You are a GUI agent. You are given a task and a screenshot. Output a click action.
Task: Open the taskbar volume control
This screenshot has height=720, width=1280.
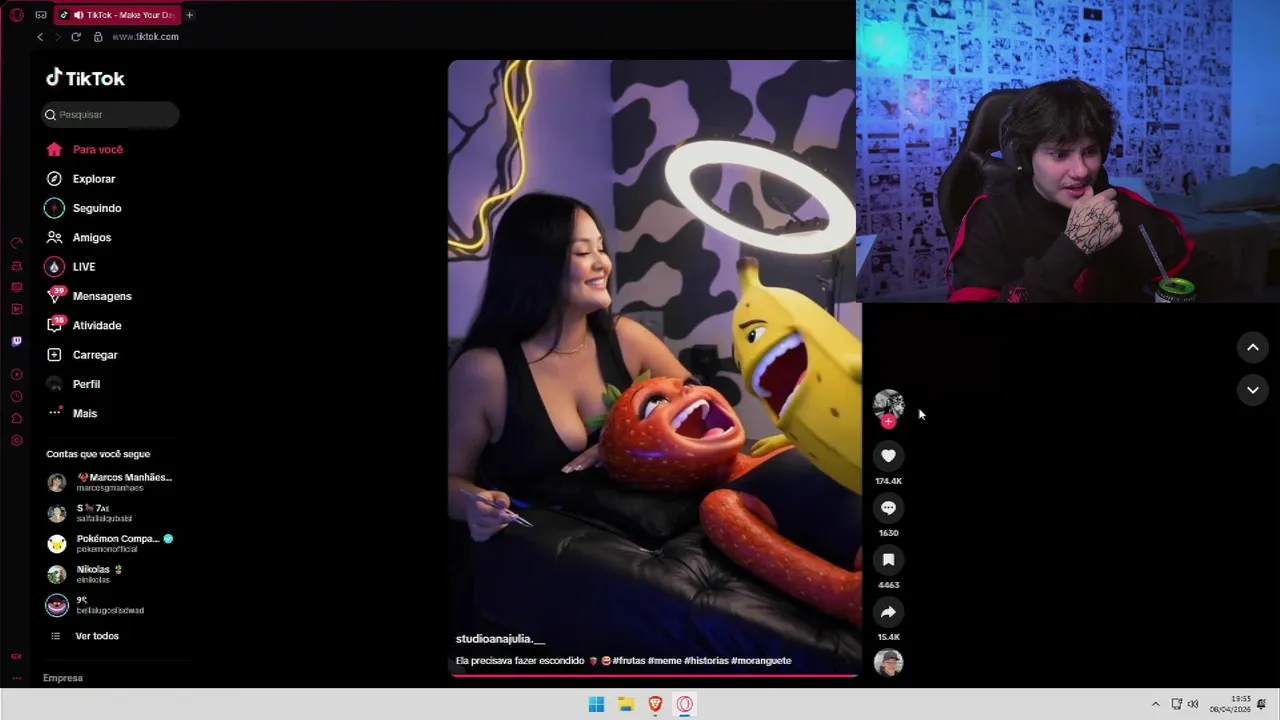click(x=1193, y=705)
